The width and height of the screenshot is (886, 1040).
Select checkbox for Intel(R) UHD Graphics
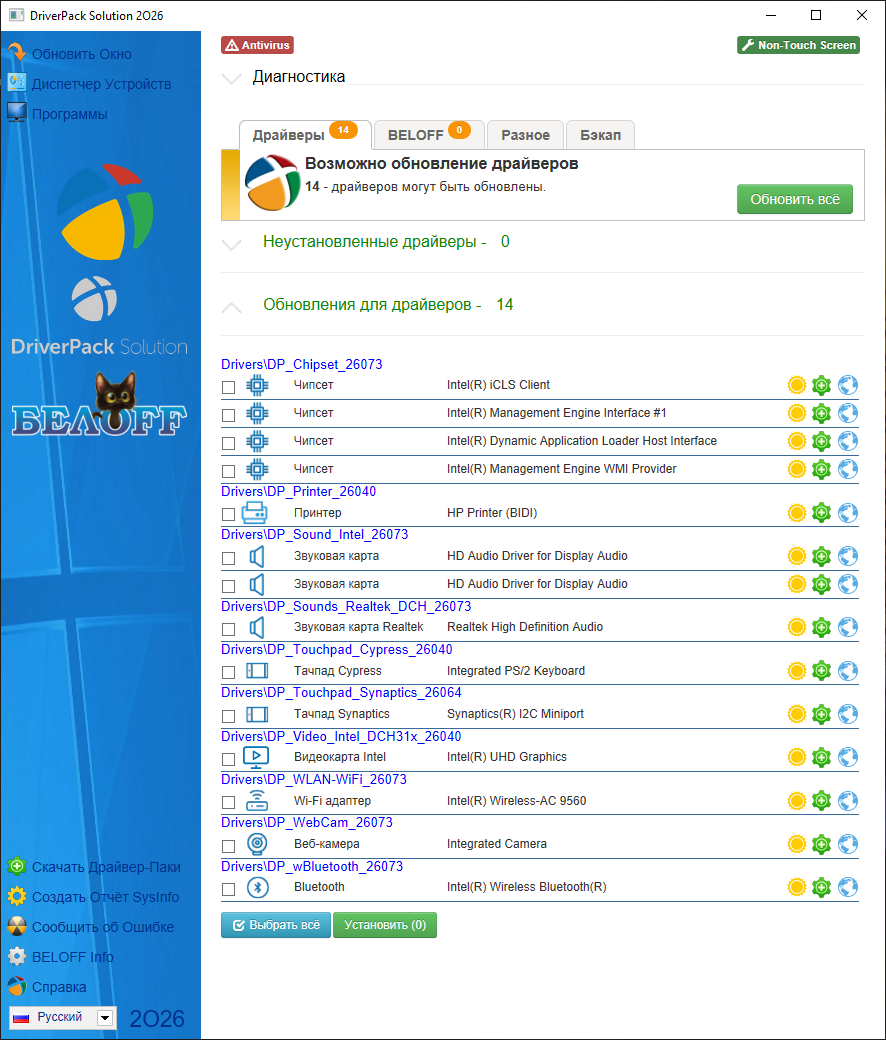click(x=228, y=759)
